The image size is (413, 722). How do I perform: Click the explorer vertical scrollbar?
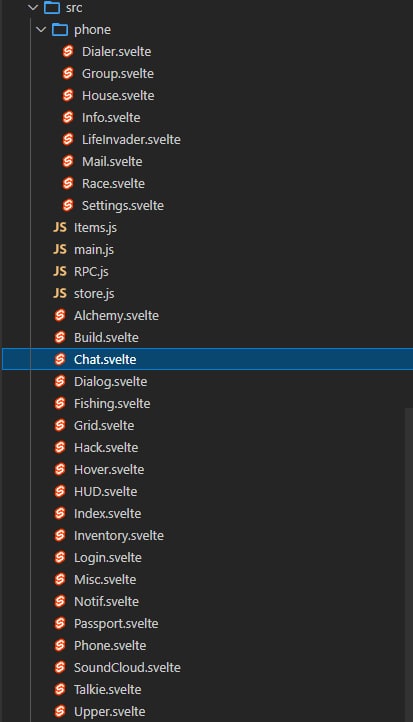coord(409,565)
